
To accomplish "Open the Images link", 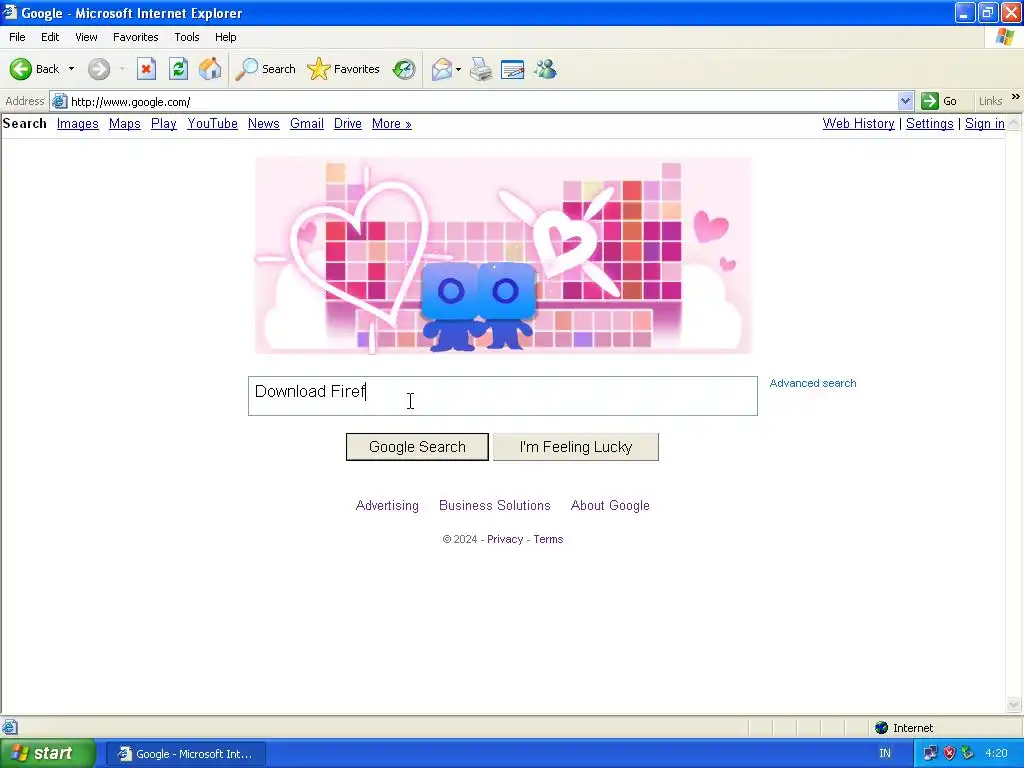I will [x=78, y=123].
